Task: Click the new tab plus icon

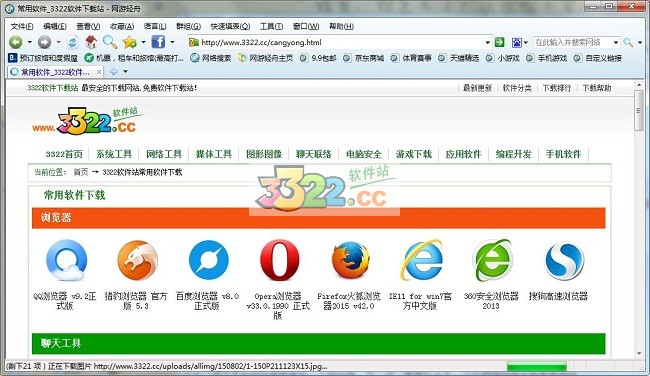Action: coord(113,72)
